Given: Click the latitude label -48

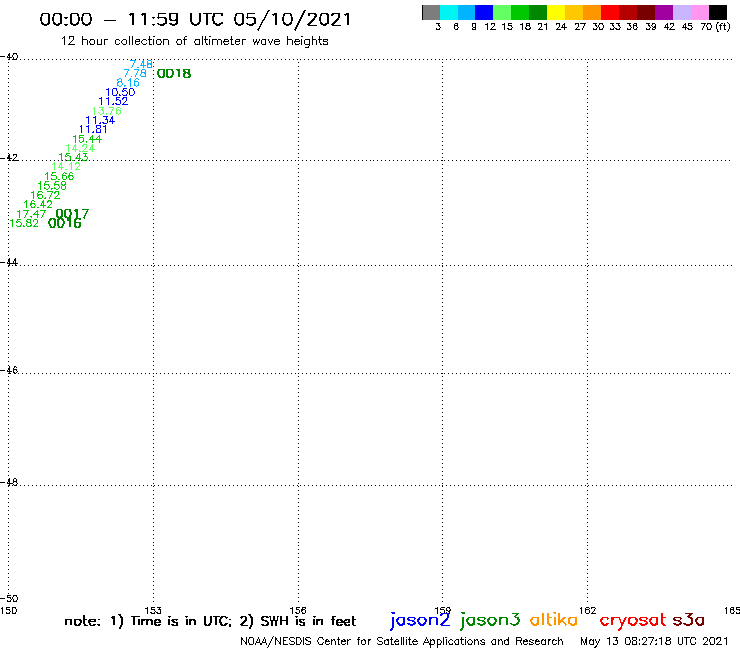Looking at the screenshot, I should point(9,482).
